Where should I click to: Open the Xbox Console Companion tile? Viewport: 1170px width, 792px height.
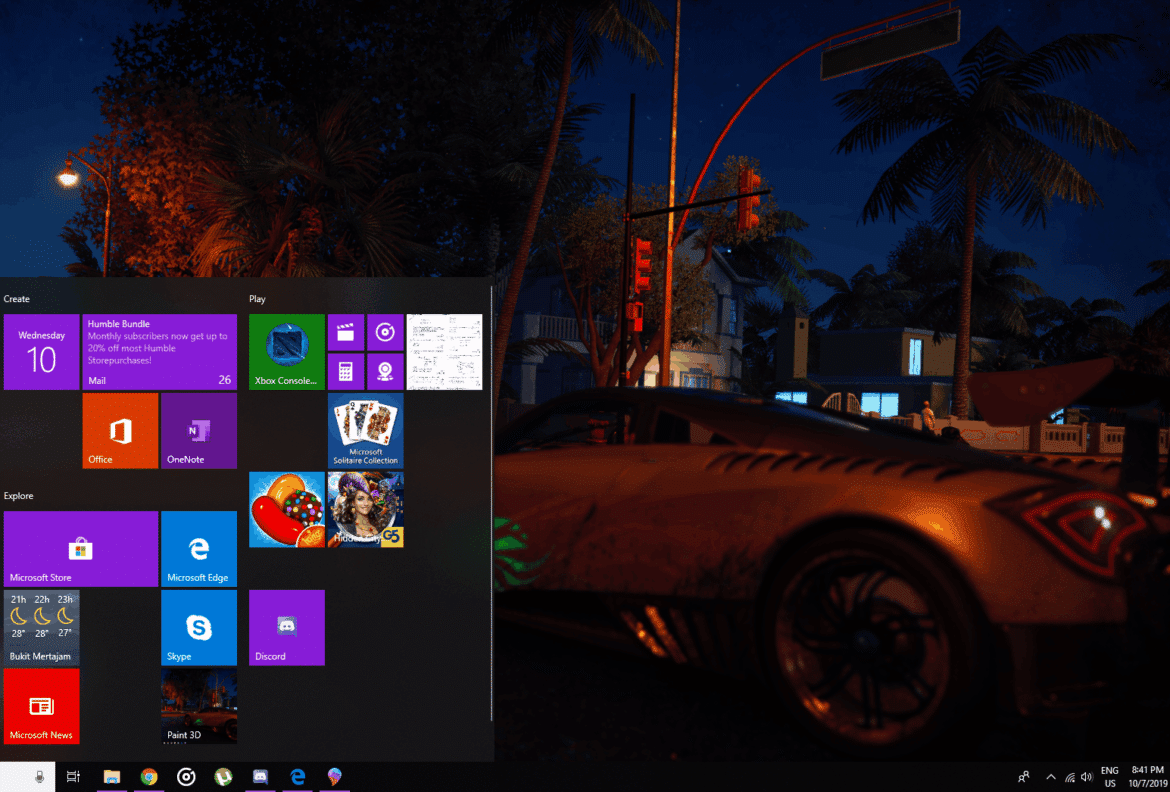(x=286, y=351)
